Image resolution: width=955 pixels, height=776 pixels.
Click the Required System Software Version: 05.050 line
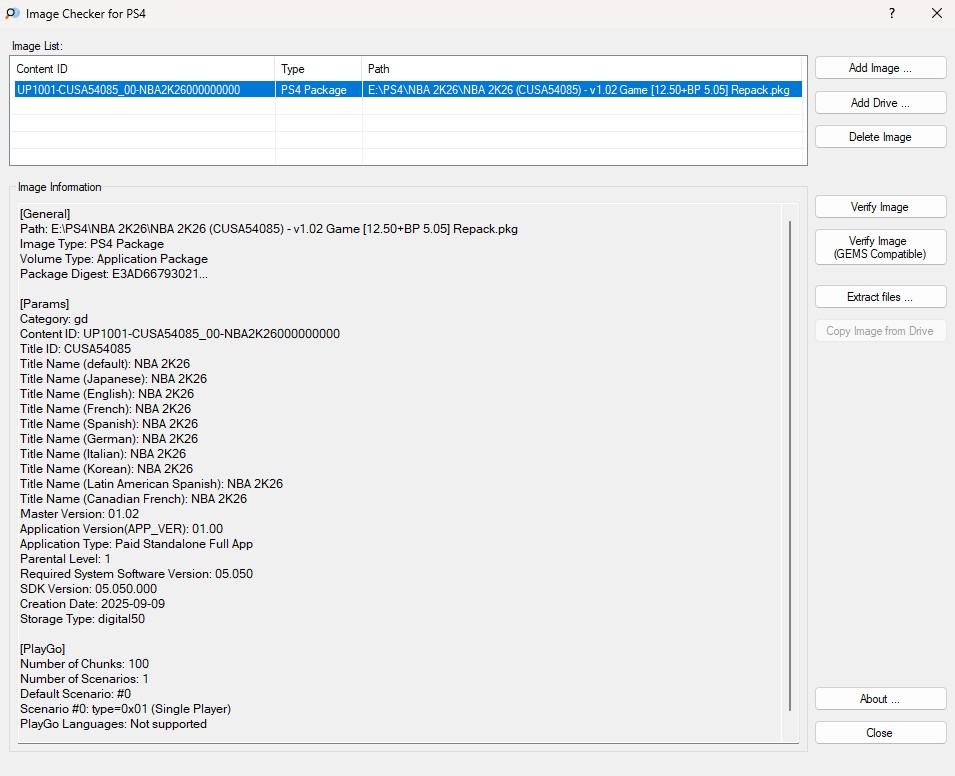click(x=136, y=574)
